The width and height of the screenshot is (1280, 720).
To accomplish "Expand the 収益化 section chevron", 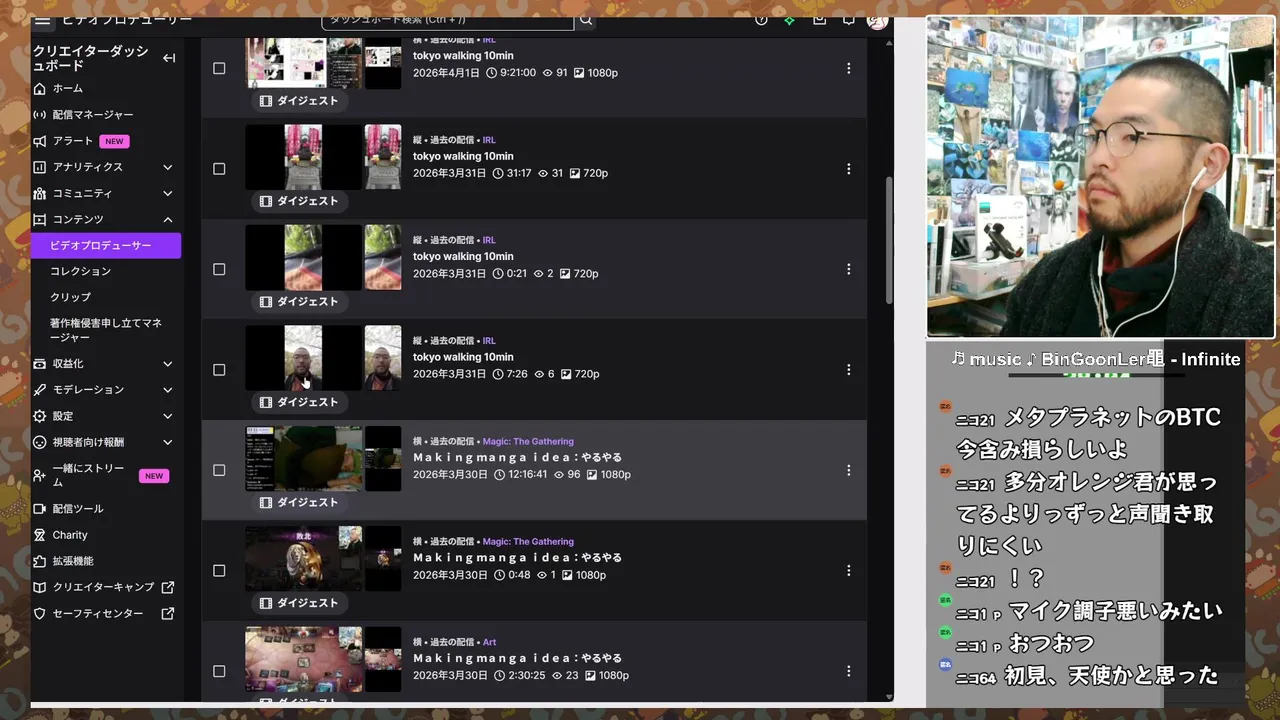I will tap(168, 364).
